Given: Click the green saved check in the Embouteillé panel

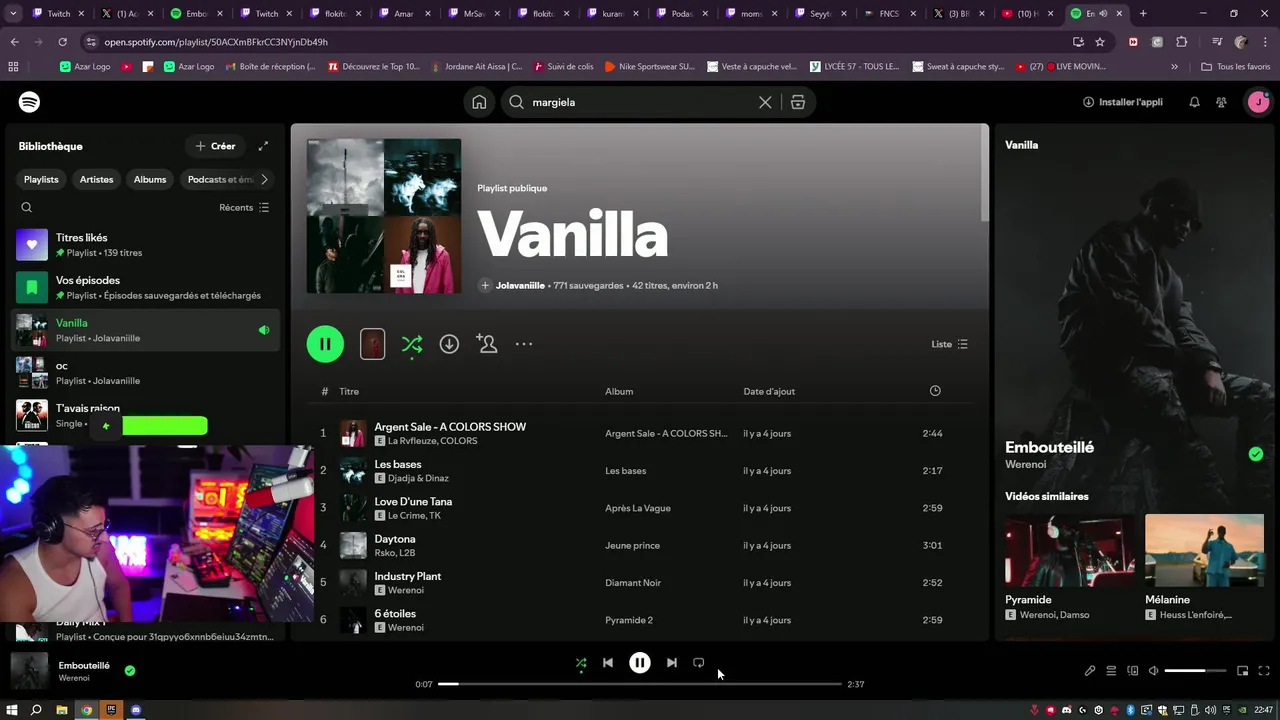Looking at the screenshot, I should [x=1256, y=454].
